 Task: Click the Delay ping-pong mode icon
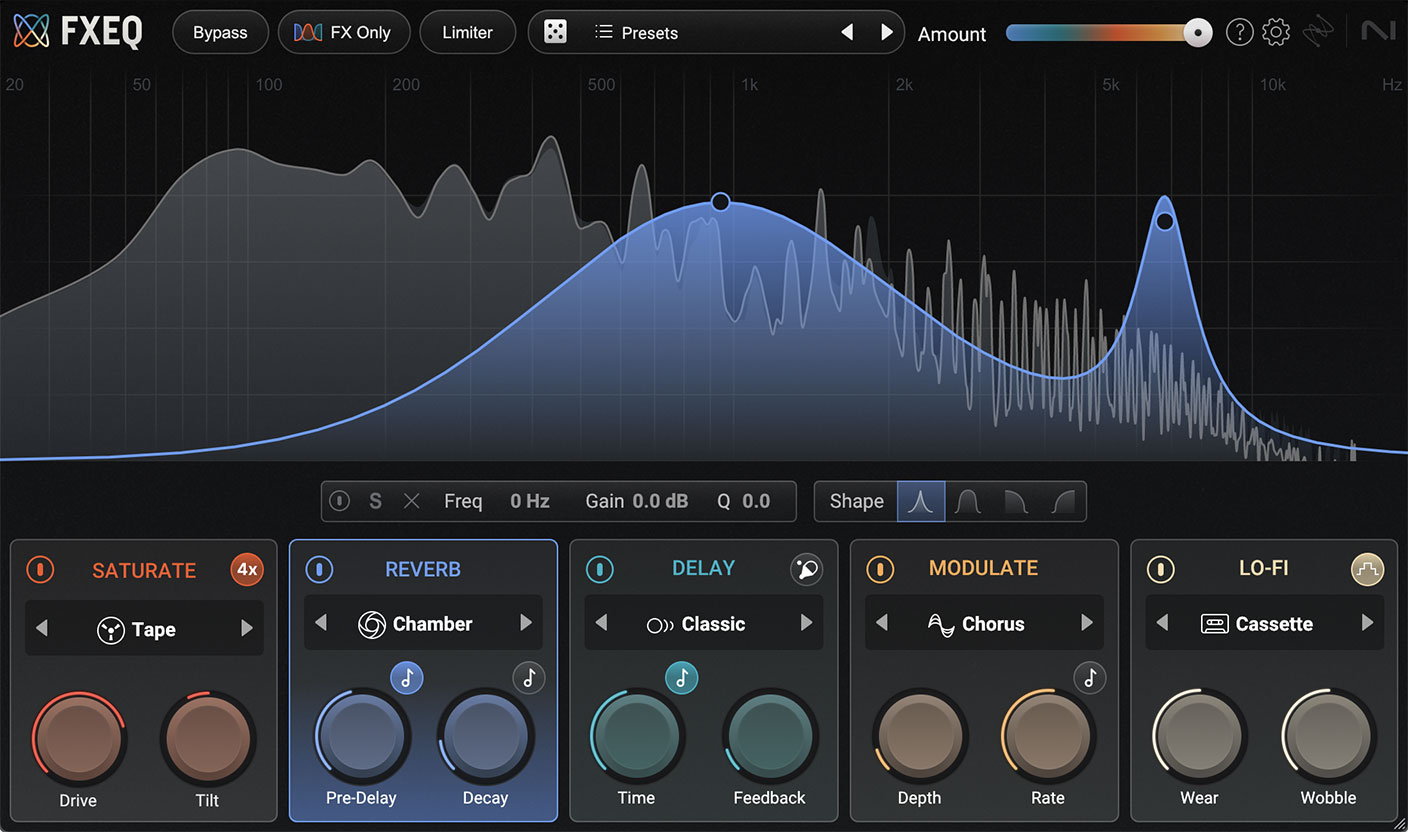[x=806, y=569]
